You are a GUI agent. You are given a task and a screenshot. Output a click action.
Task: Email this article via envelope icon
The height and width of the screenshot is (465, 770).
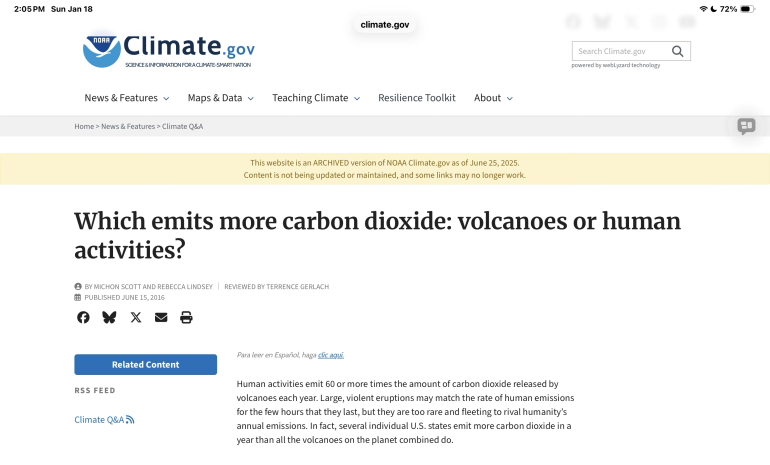(x=161, y=317)
